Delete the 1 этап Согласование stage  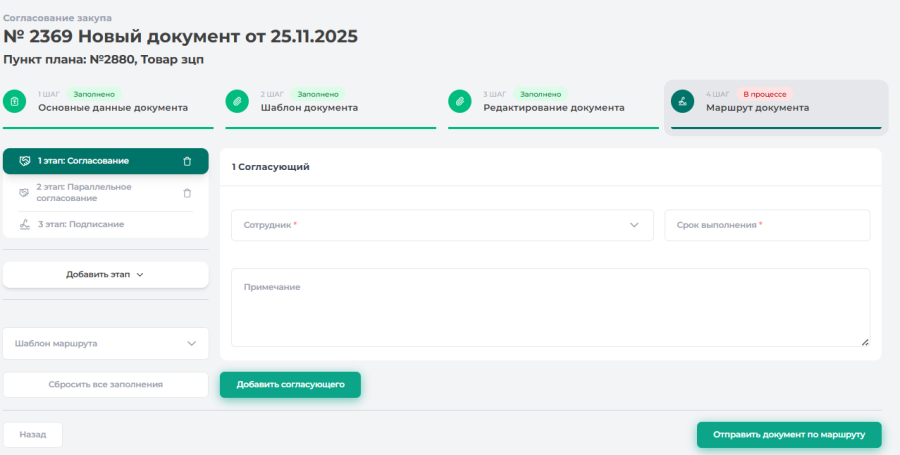(187, 161)
